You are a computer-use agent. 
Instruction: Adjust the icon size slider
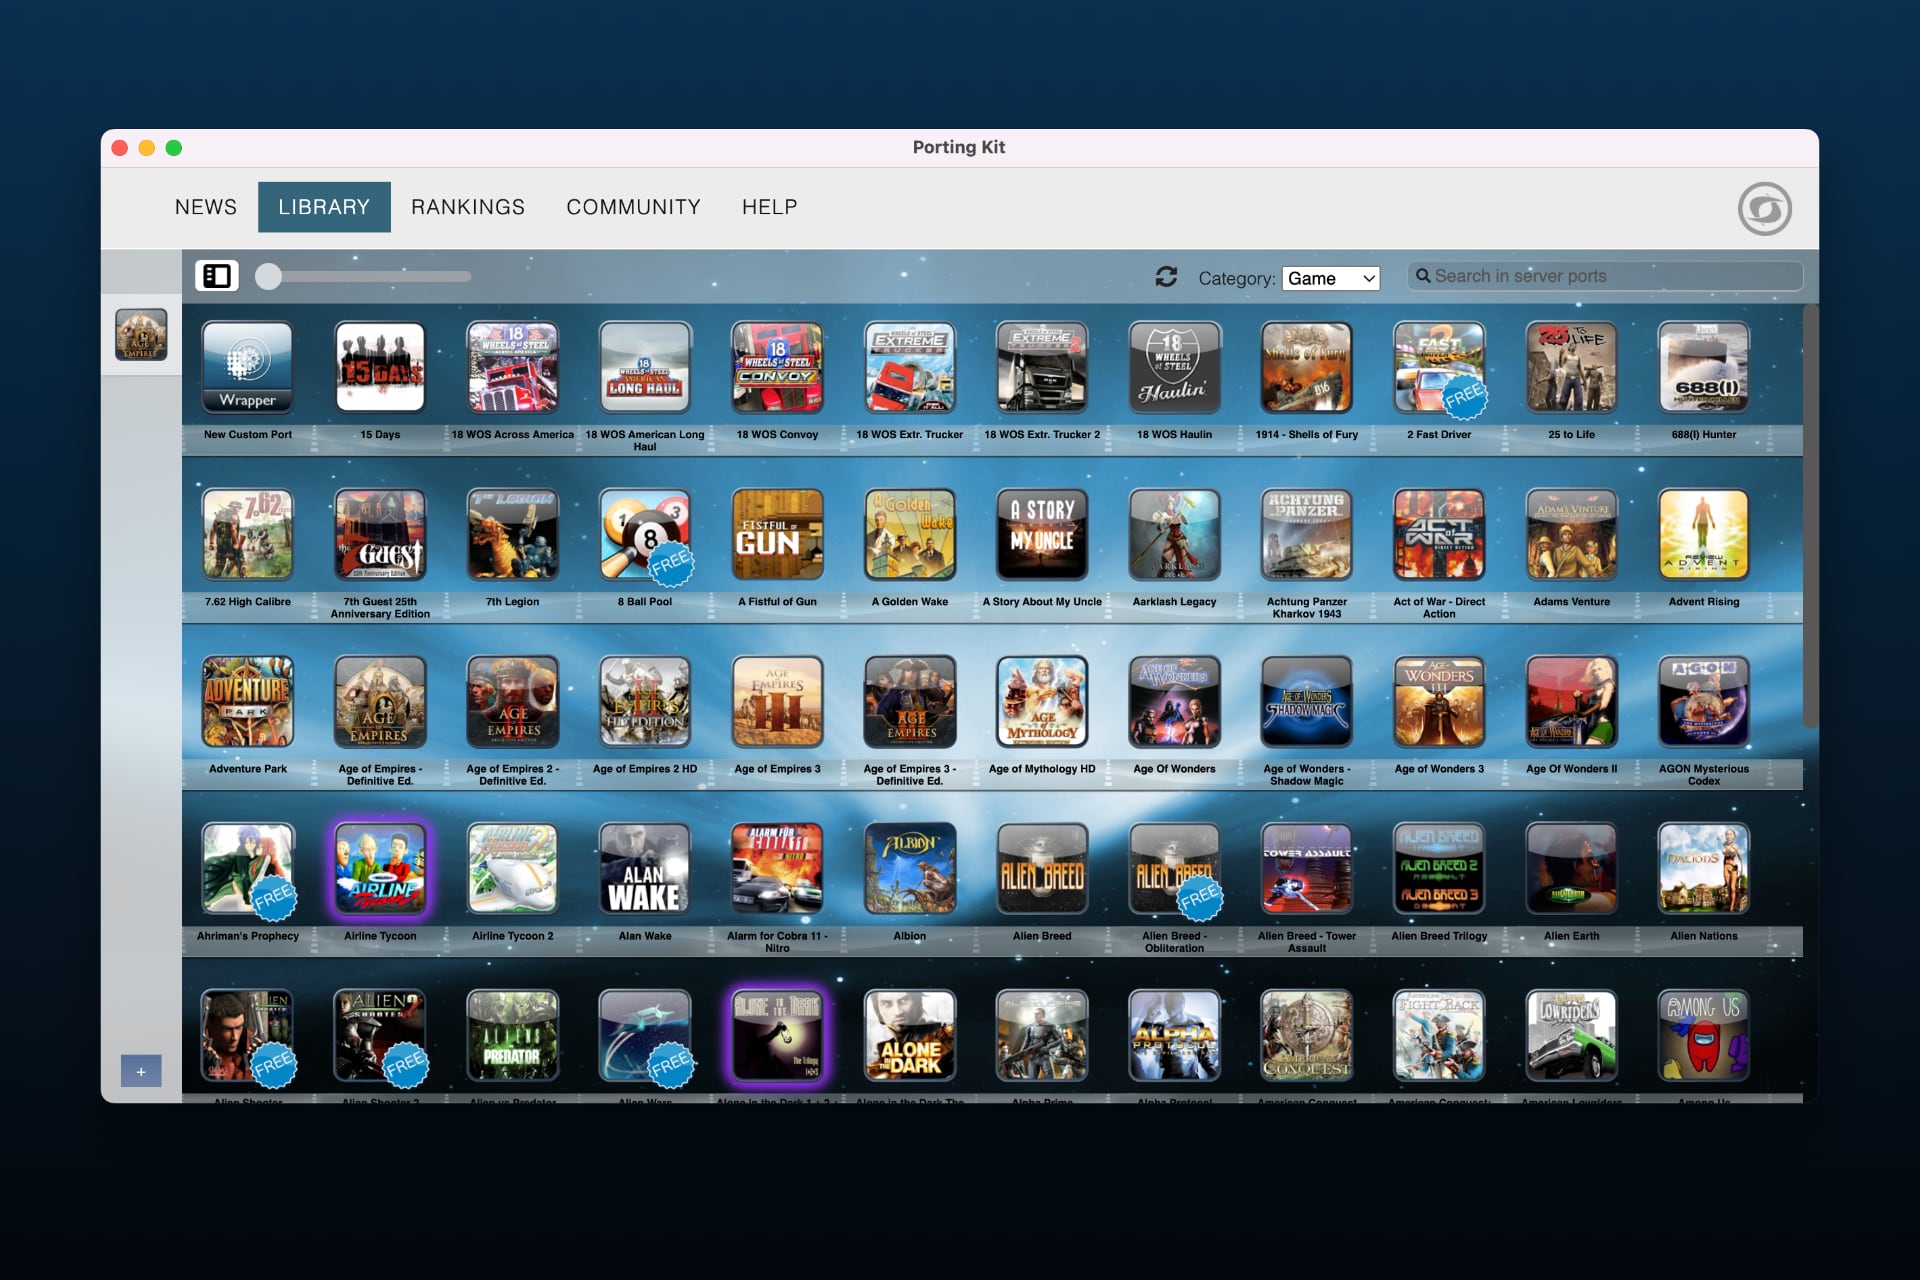click(363, 276)
